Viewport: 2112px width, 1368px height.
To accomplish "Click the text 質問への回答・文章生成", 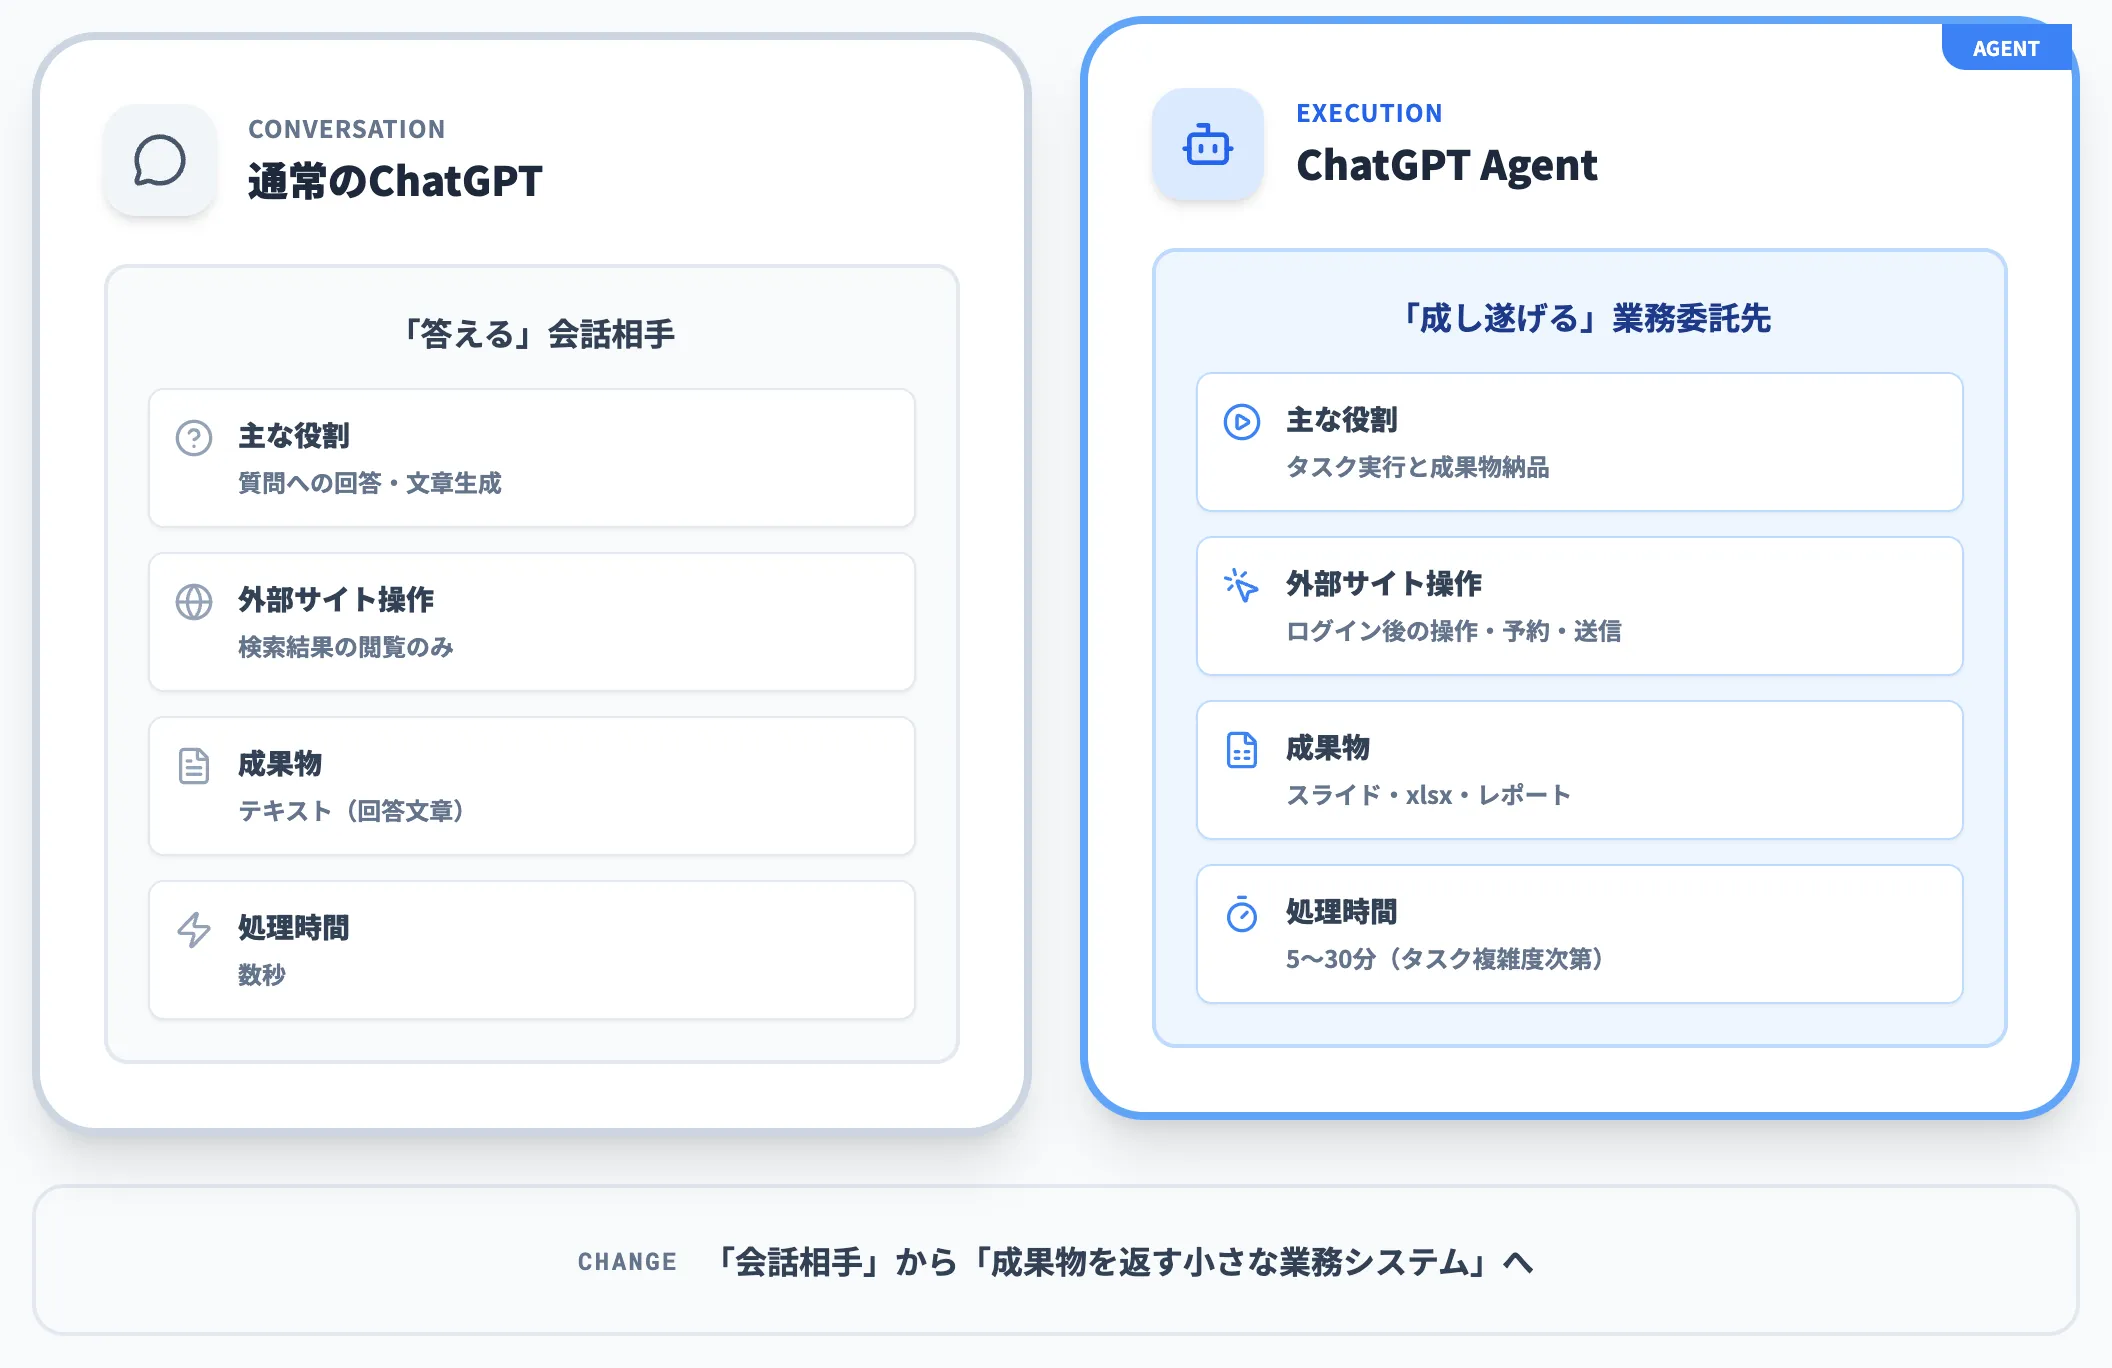I will click(370, 484).
